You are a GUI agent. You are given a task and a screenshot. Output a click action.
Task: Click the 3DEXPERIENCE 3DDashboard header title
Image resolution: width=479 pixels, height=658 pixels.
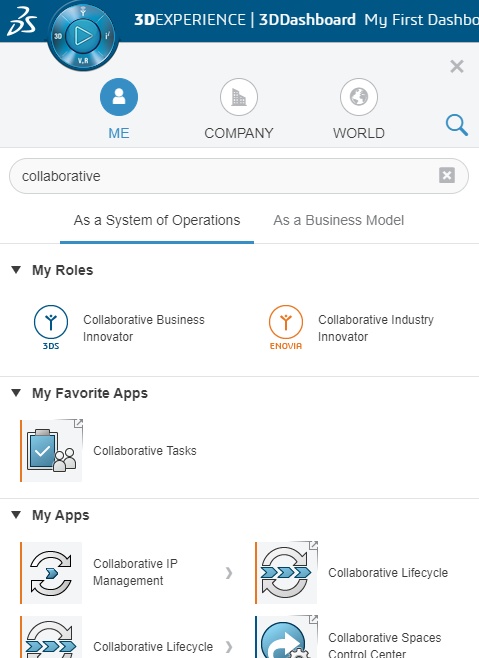click(x=245, y=20)
